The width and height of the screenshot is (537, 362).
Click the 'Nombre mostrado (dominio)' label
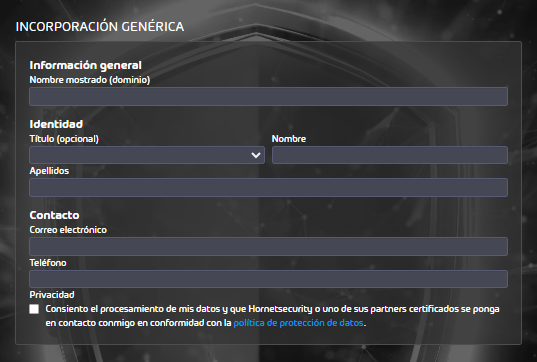[x=90, y=80]
